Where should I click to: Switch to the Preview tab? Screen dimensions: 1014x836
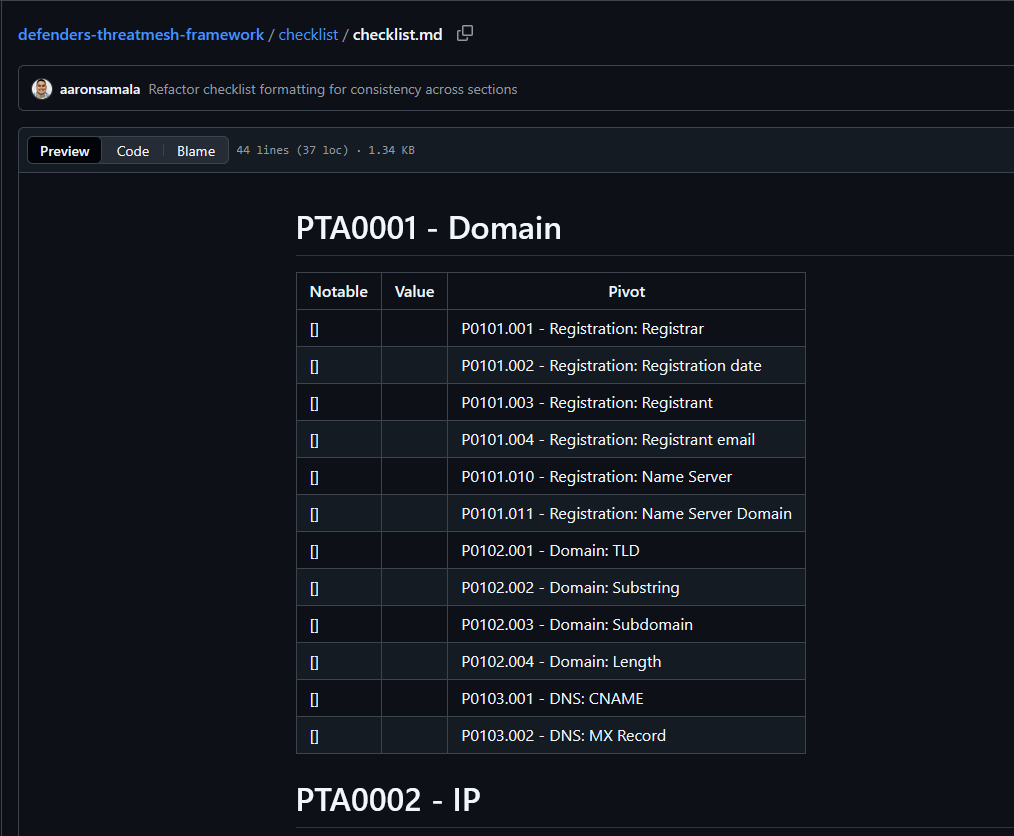coord(65,151)
